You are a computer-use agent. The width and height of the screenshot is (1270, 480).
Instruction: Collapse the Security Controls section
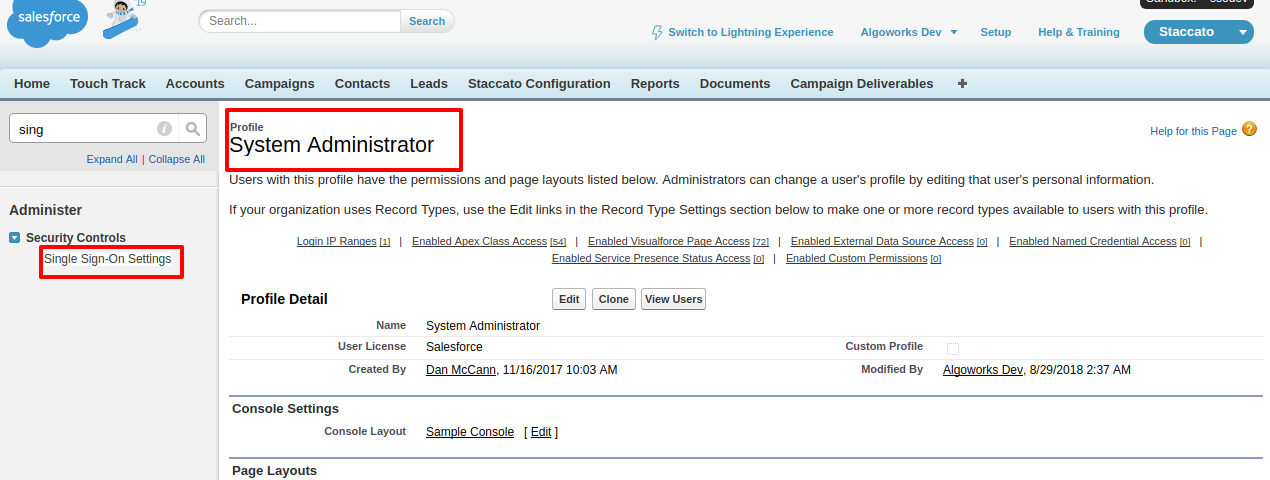coord(15,238)
